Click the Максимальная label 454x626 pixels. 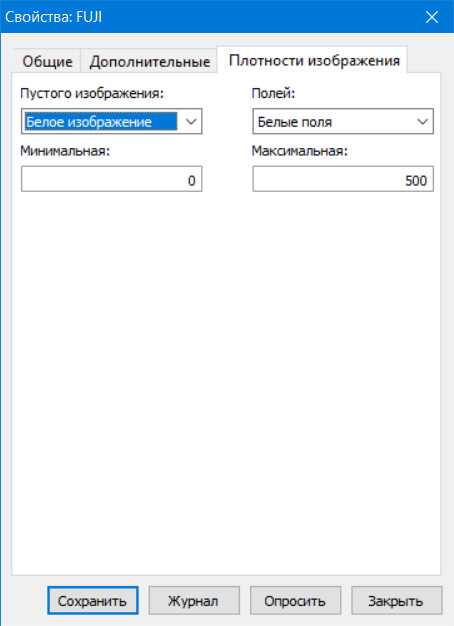coord(299,151)
